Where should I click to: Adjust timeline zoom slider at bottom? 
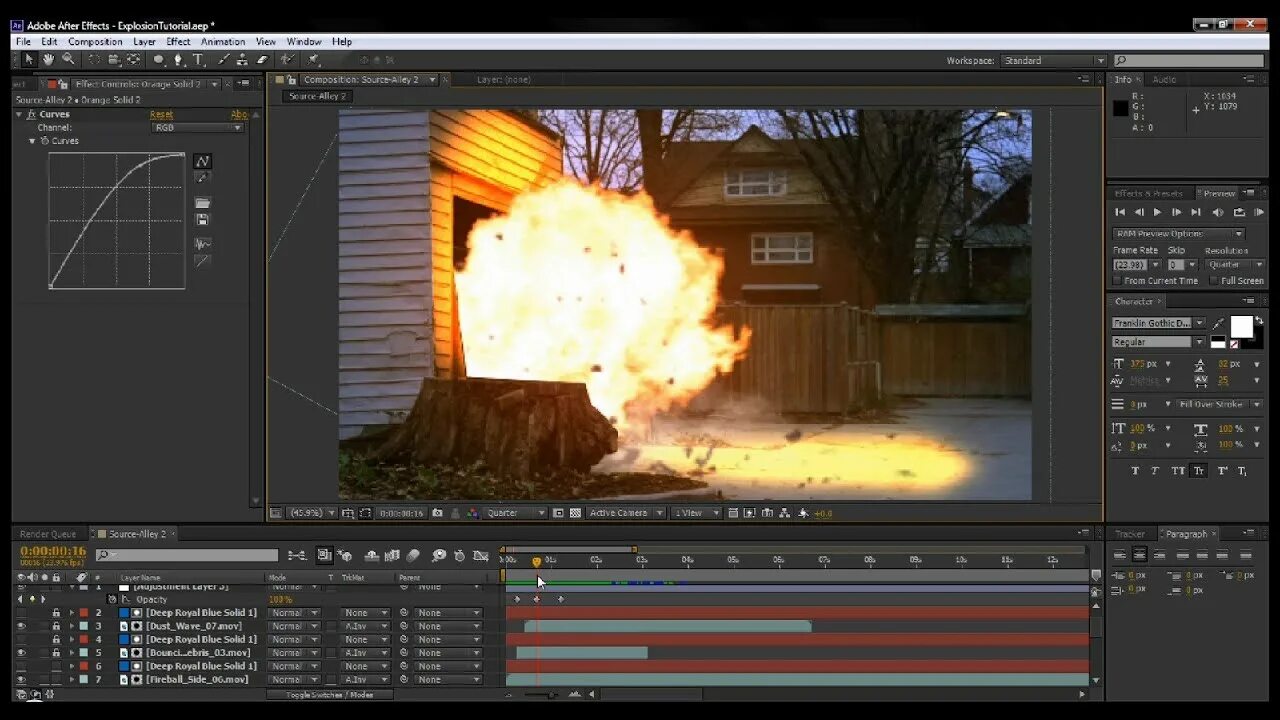tap(552, 694)
